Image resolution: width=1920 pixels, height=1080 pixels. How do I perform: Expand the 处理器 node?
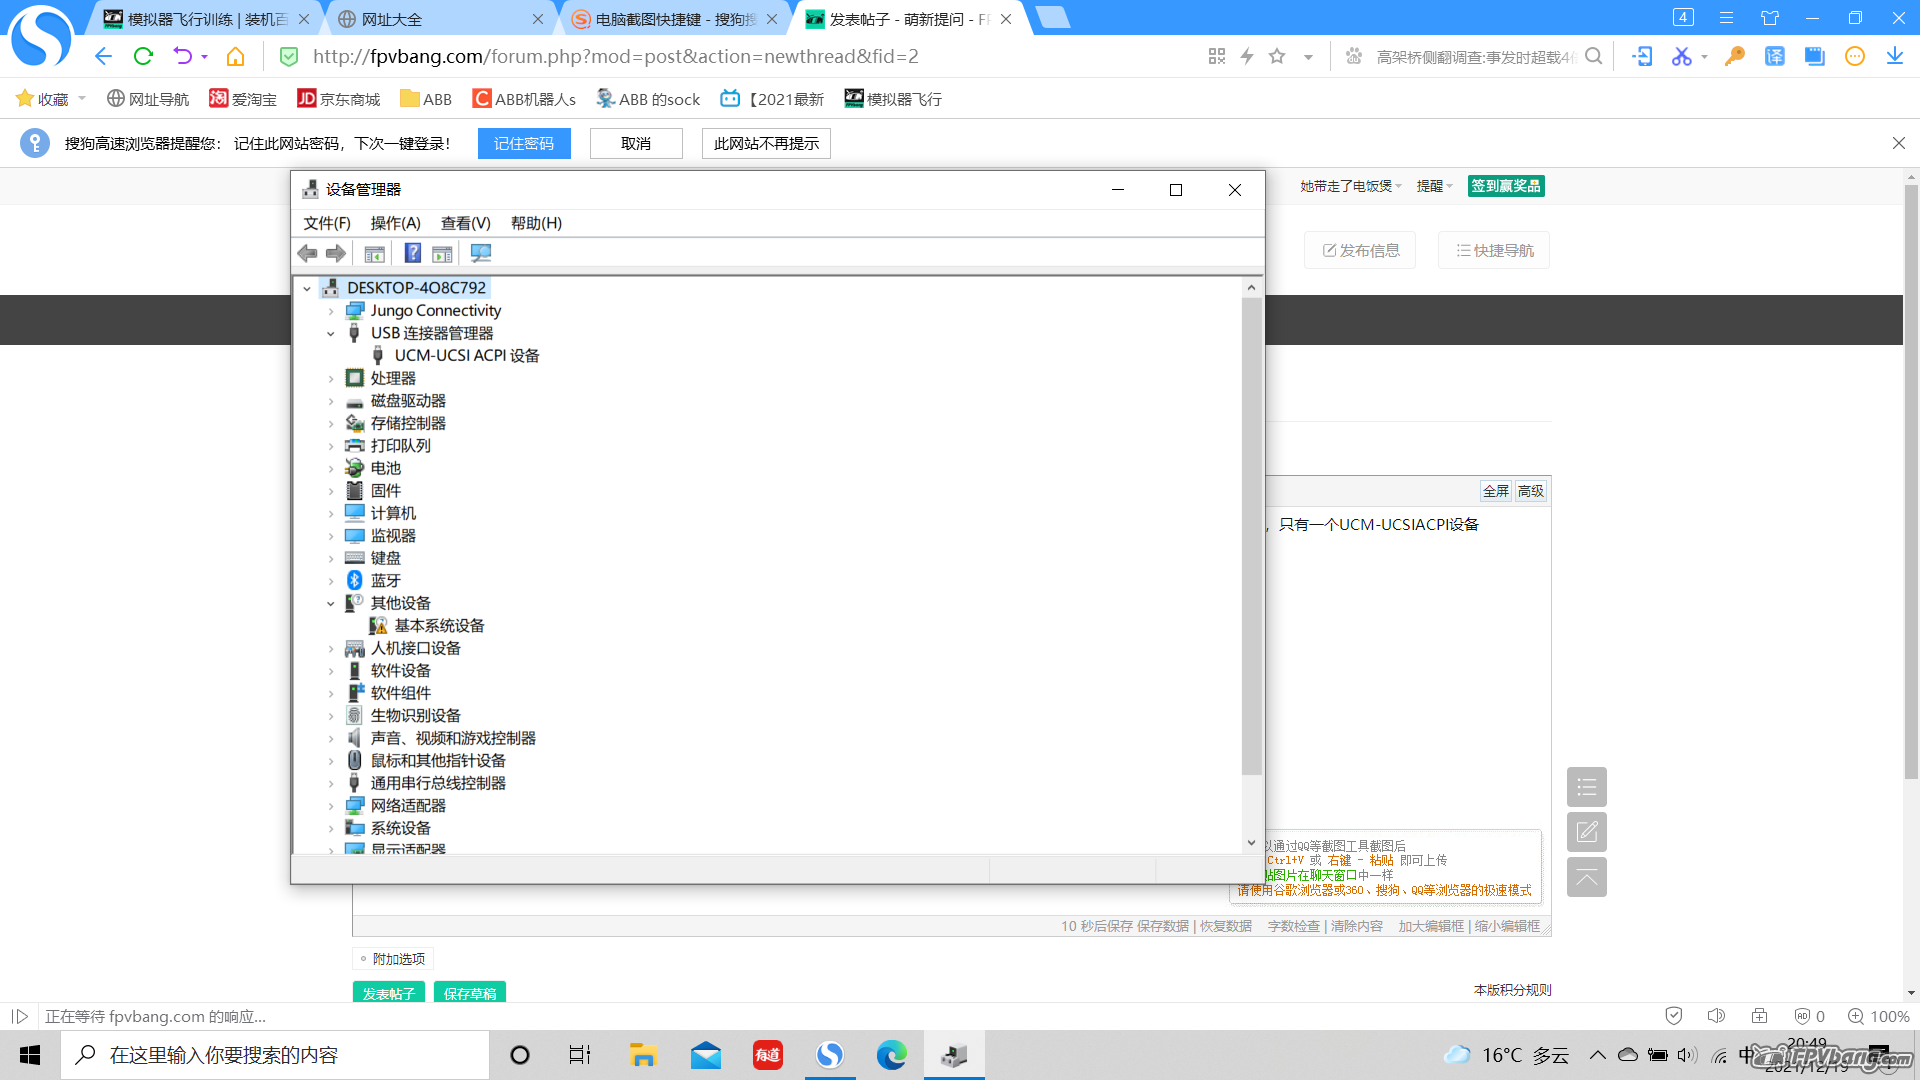coord(331,378)
